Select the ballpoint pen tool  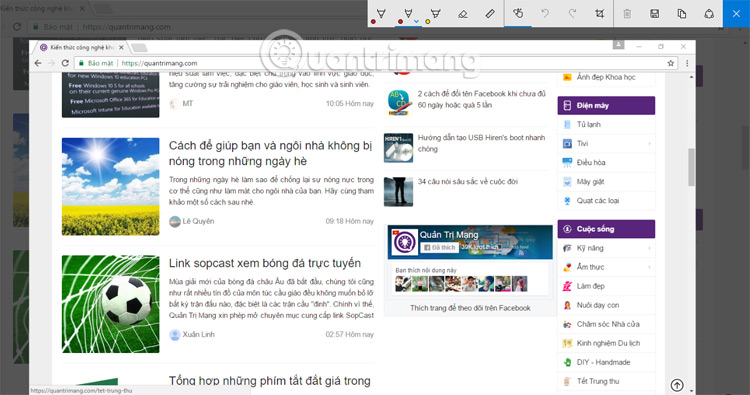tap(381, 13)
